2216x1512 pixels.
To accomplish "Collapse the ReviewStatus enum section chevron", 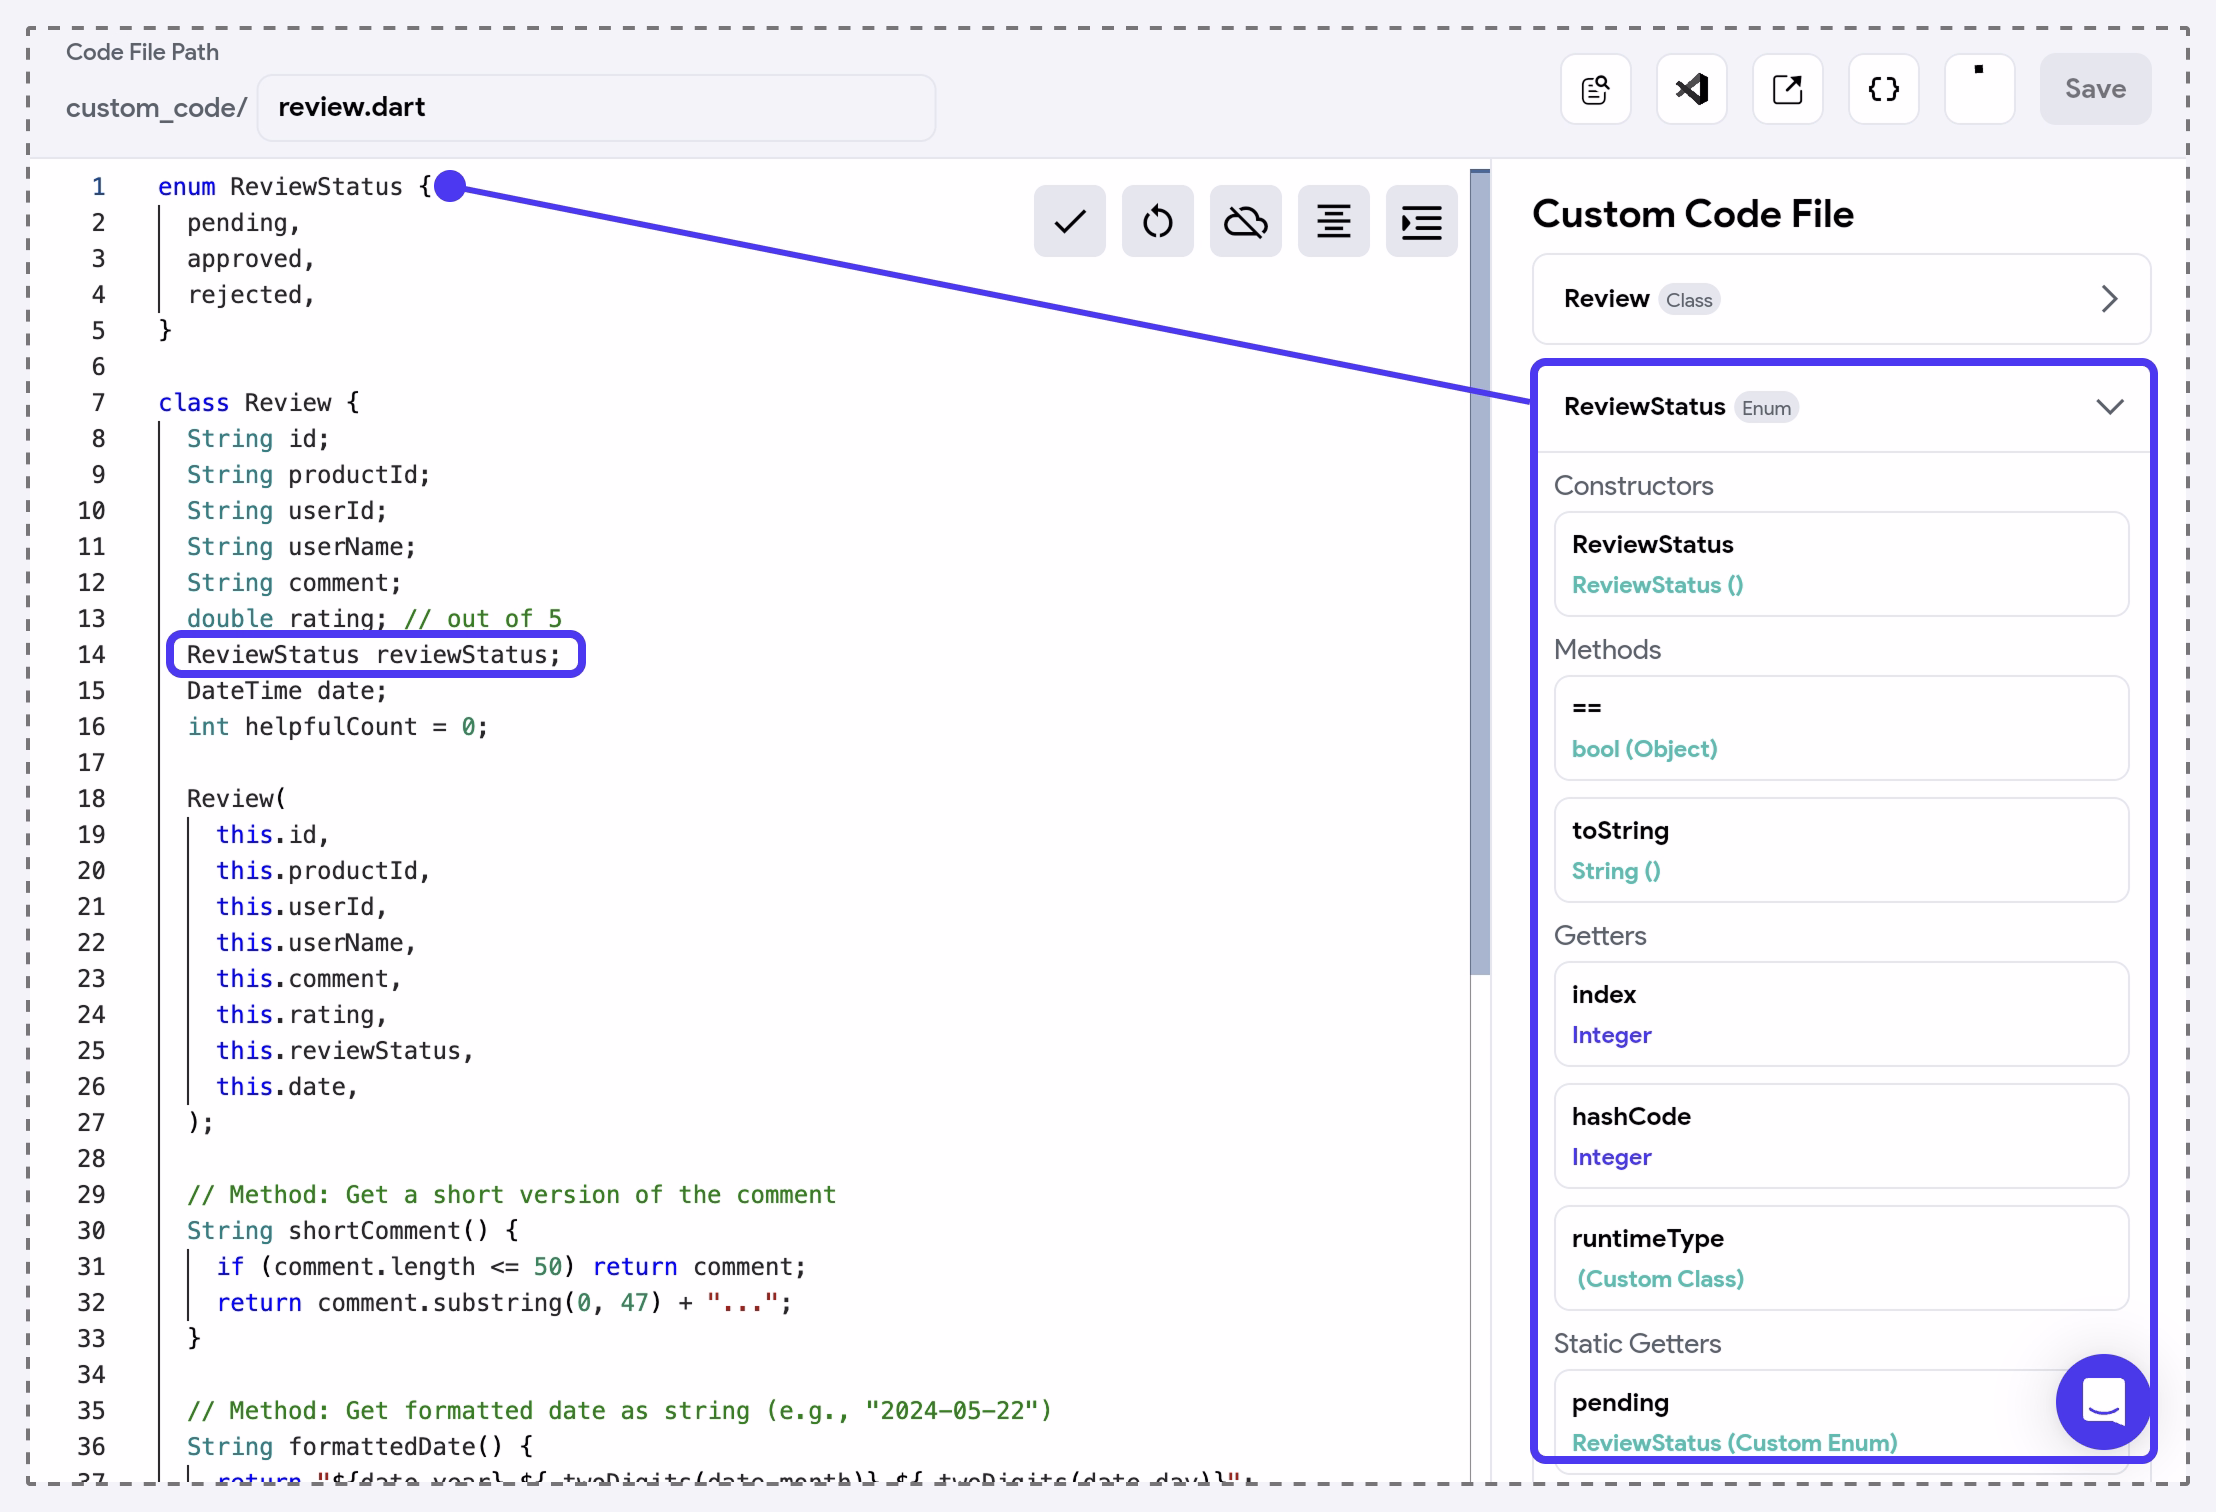I will (2110, 407).
